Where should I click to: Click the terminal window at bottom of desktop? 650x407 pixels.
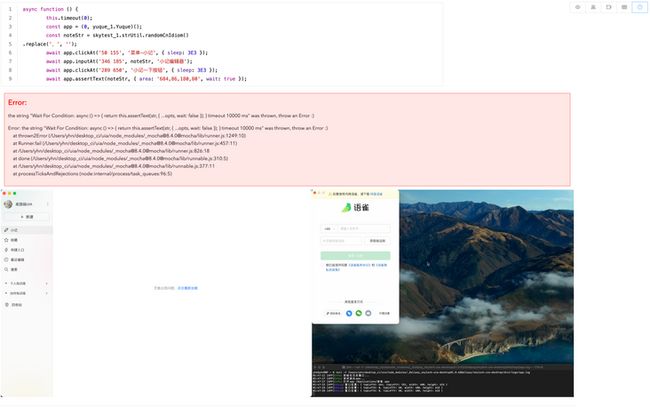click(443, 381)
